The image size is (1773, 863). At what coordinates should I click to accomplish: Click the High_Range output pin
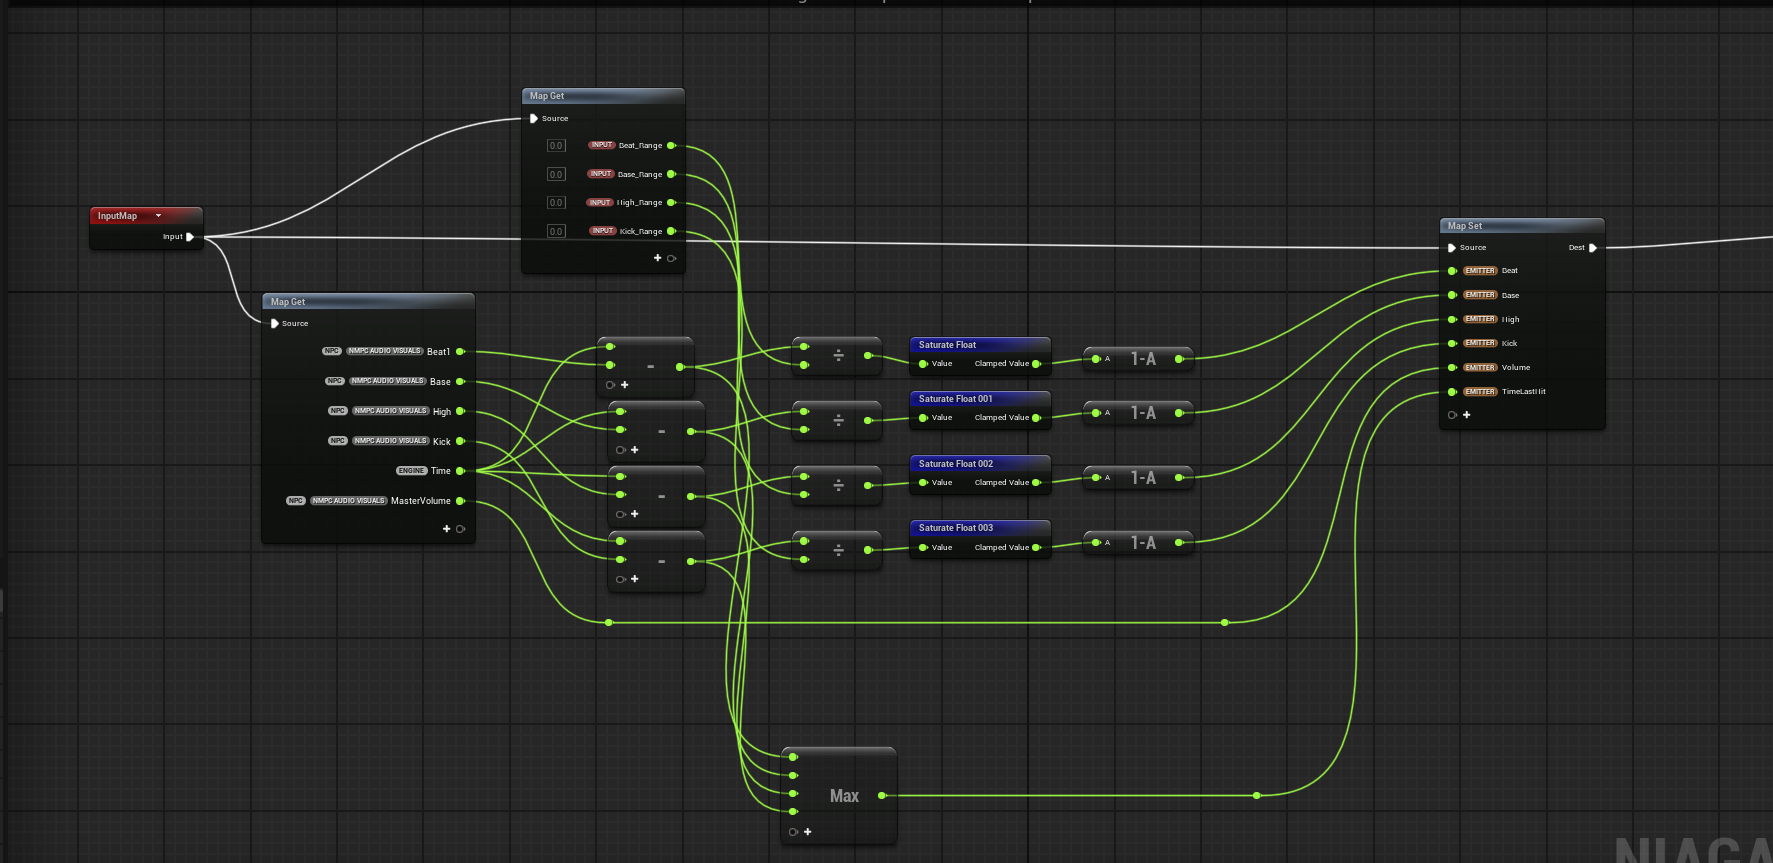tap(671, 203)
